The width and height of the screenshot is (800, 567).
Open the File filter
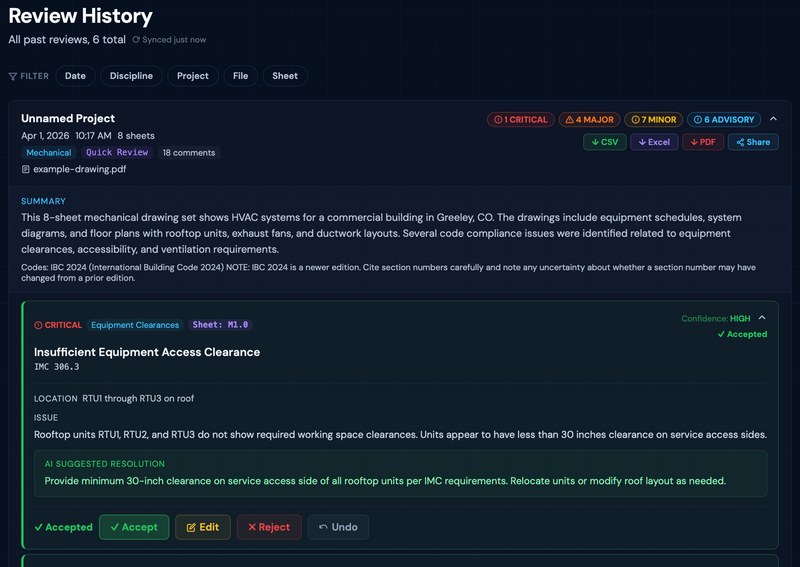click(240, 76)
